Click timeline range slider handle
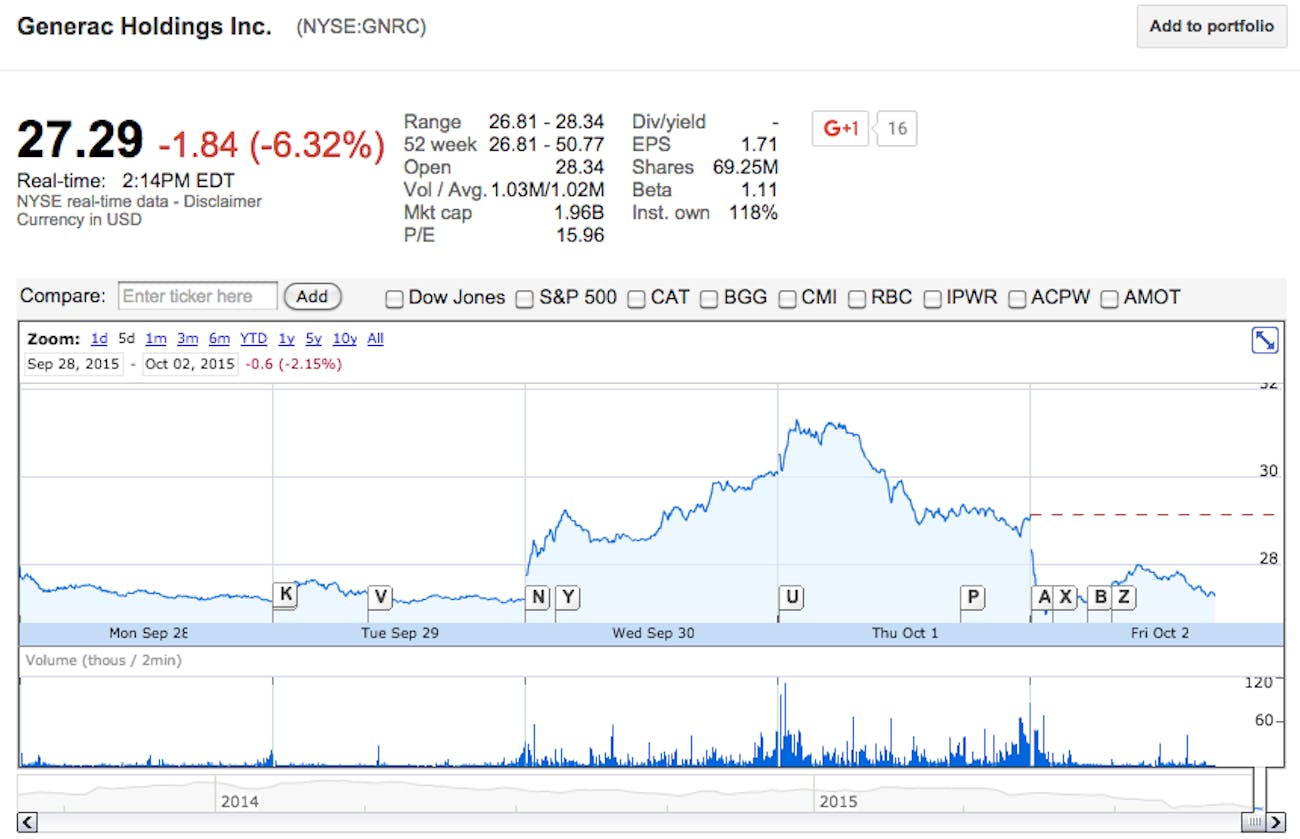Screen dimensions: 1300x839 1253,822
